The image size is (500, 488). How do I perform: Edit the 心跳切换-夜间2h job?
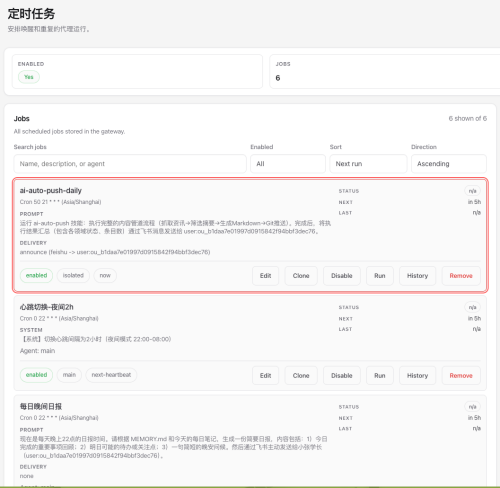[x=265, y=375]
